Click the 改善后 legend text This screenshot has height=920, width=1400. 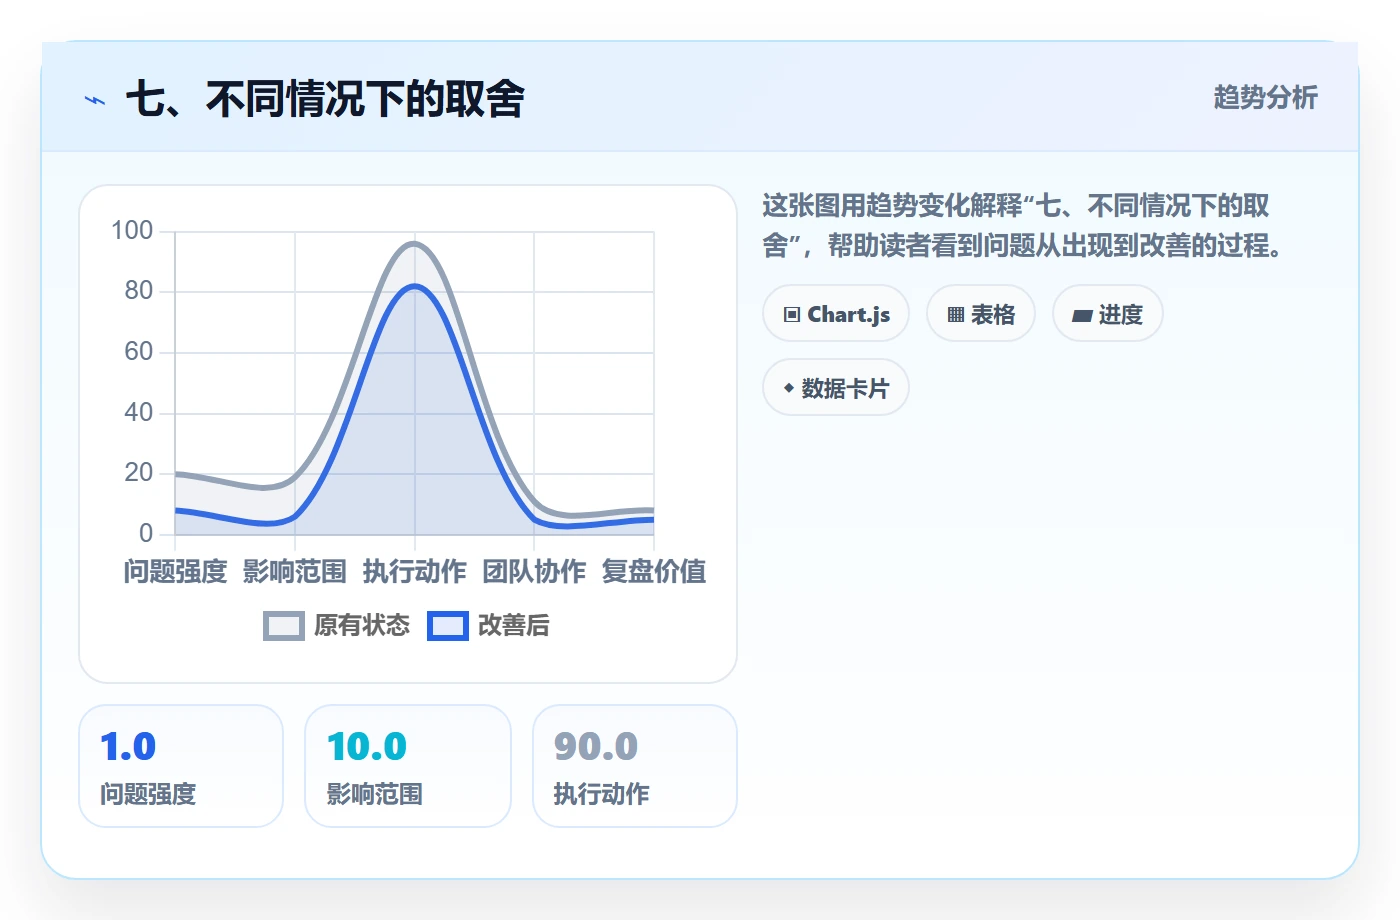pos(513,626)
